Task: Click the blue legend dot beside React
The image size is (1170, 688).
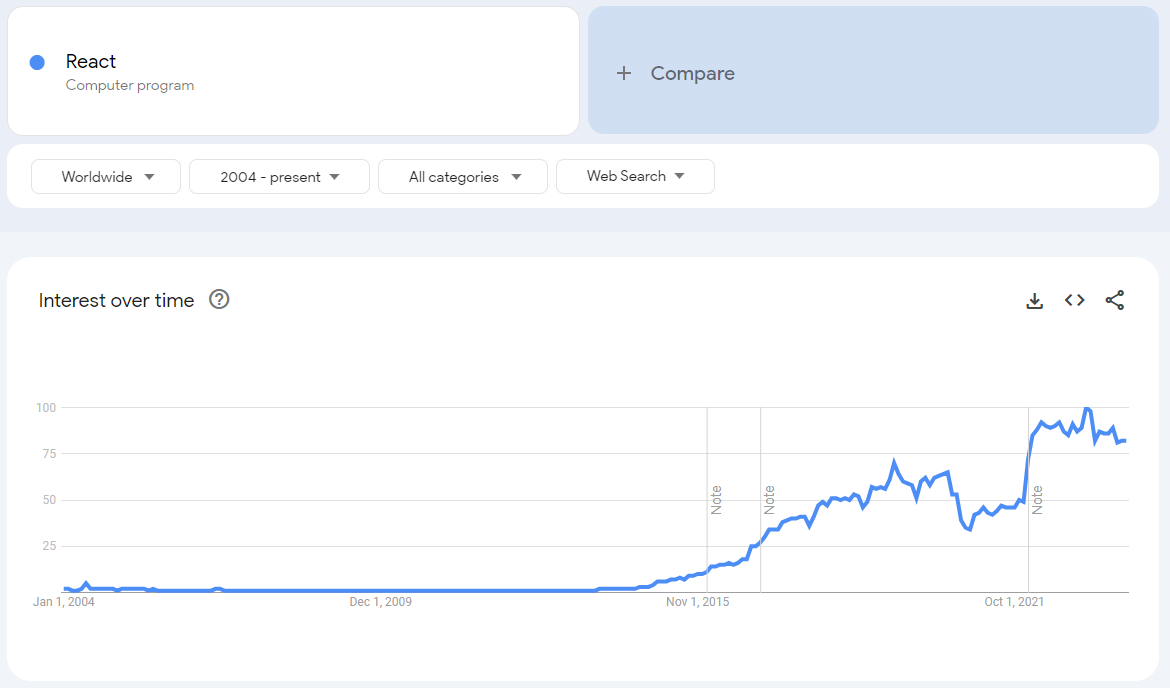Action: [37, 62]
